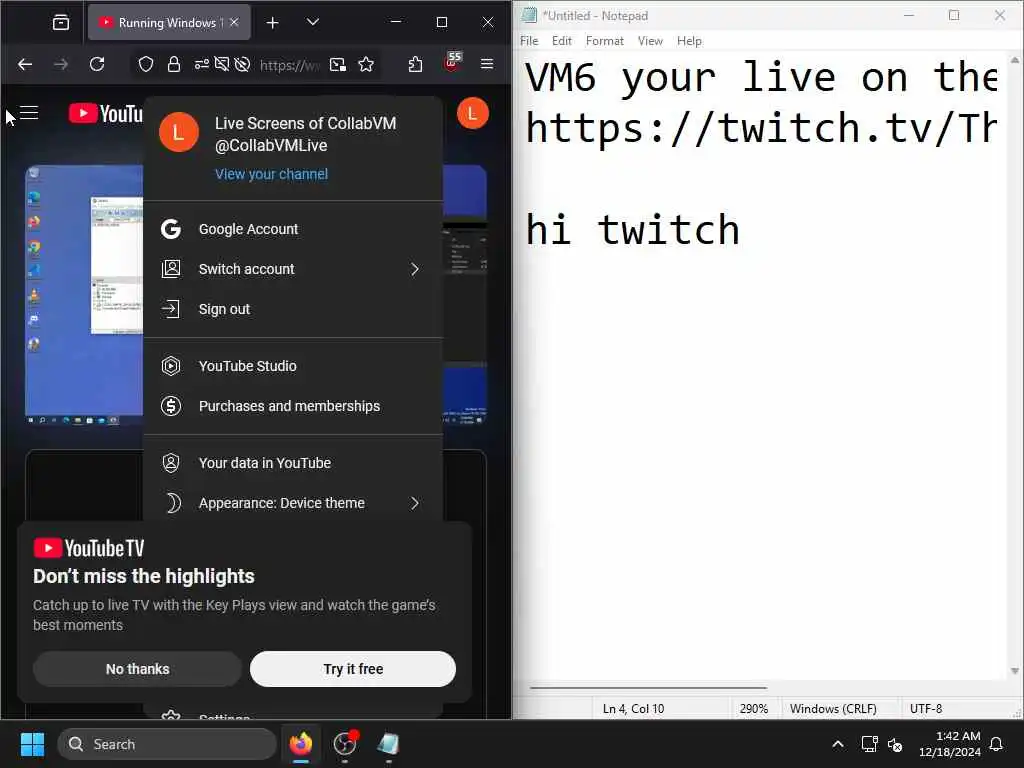Click Try it free button

353,669
